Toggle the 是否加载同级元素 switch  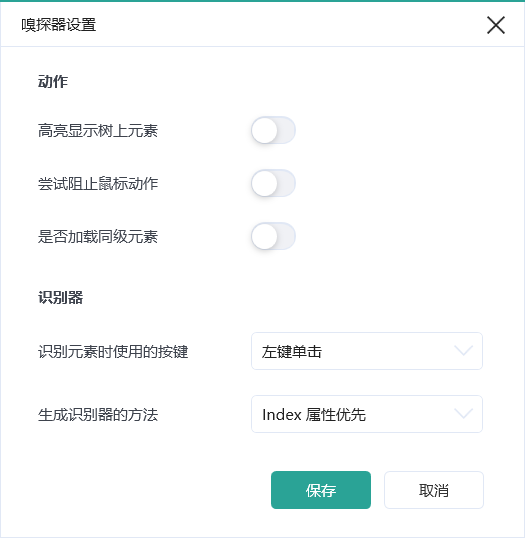coord(273,236)
